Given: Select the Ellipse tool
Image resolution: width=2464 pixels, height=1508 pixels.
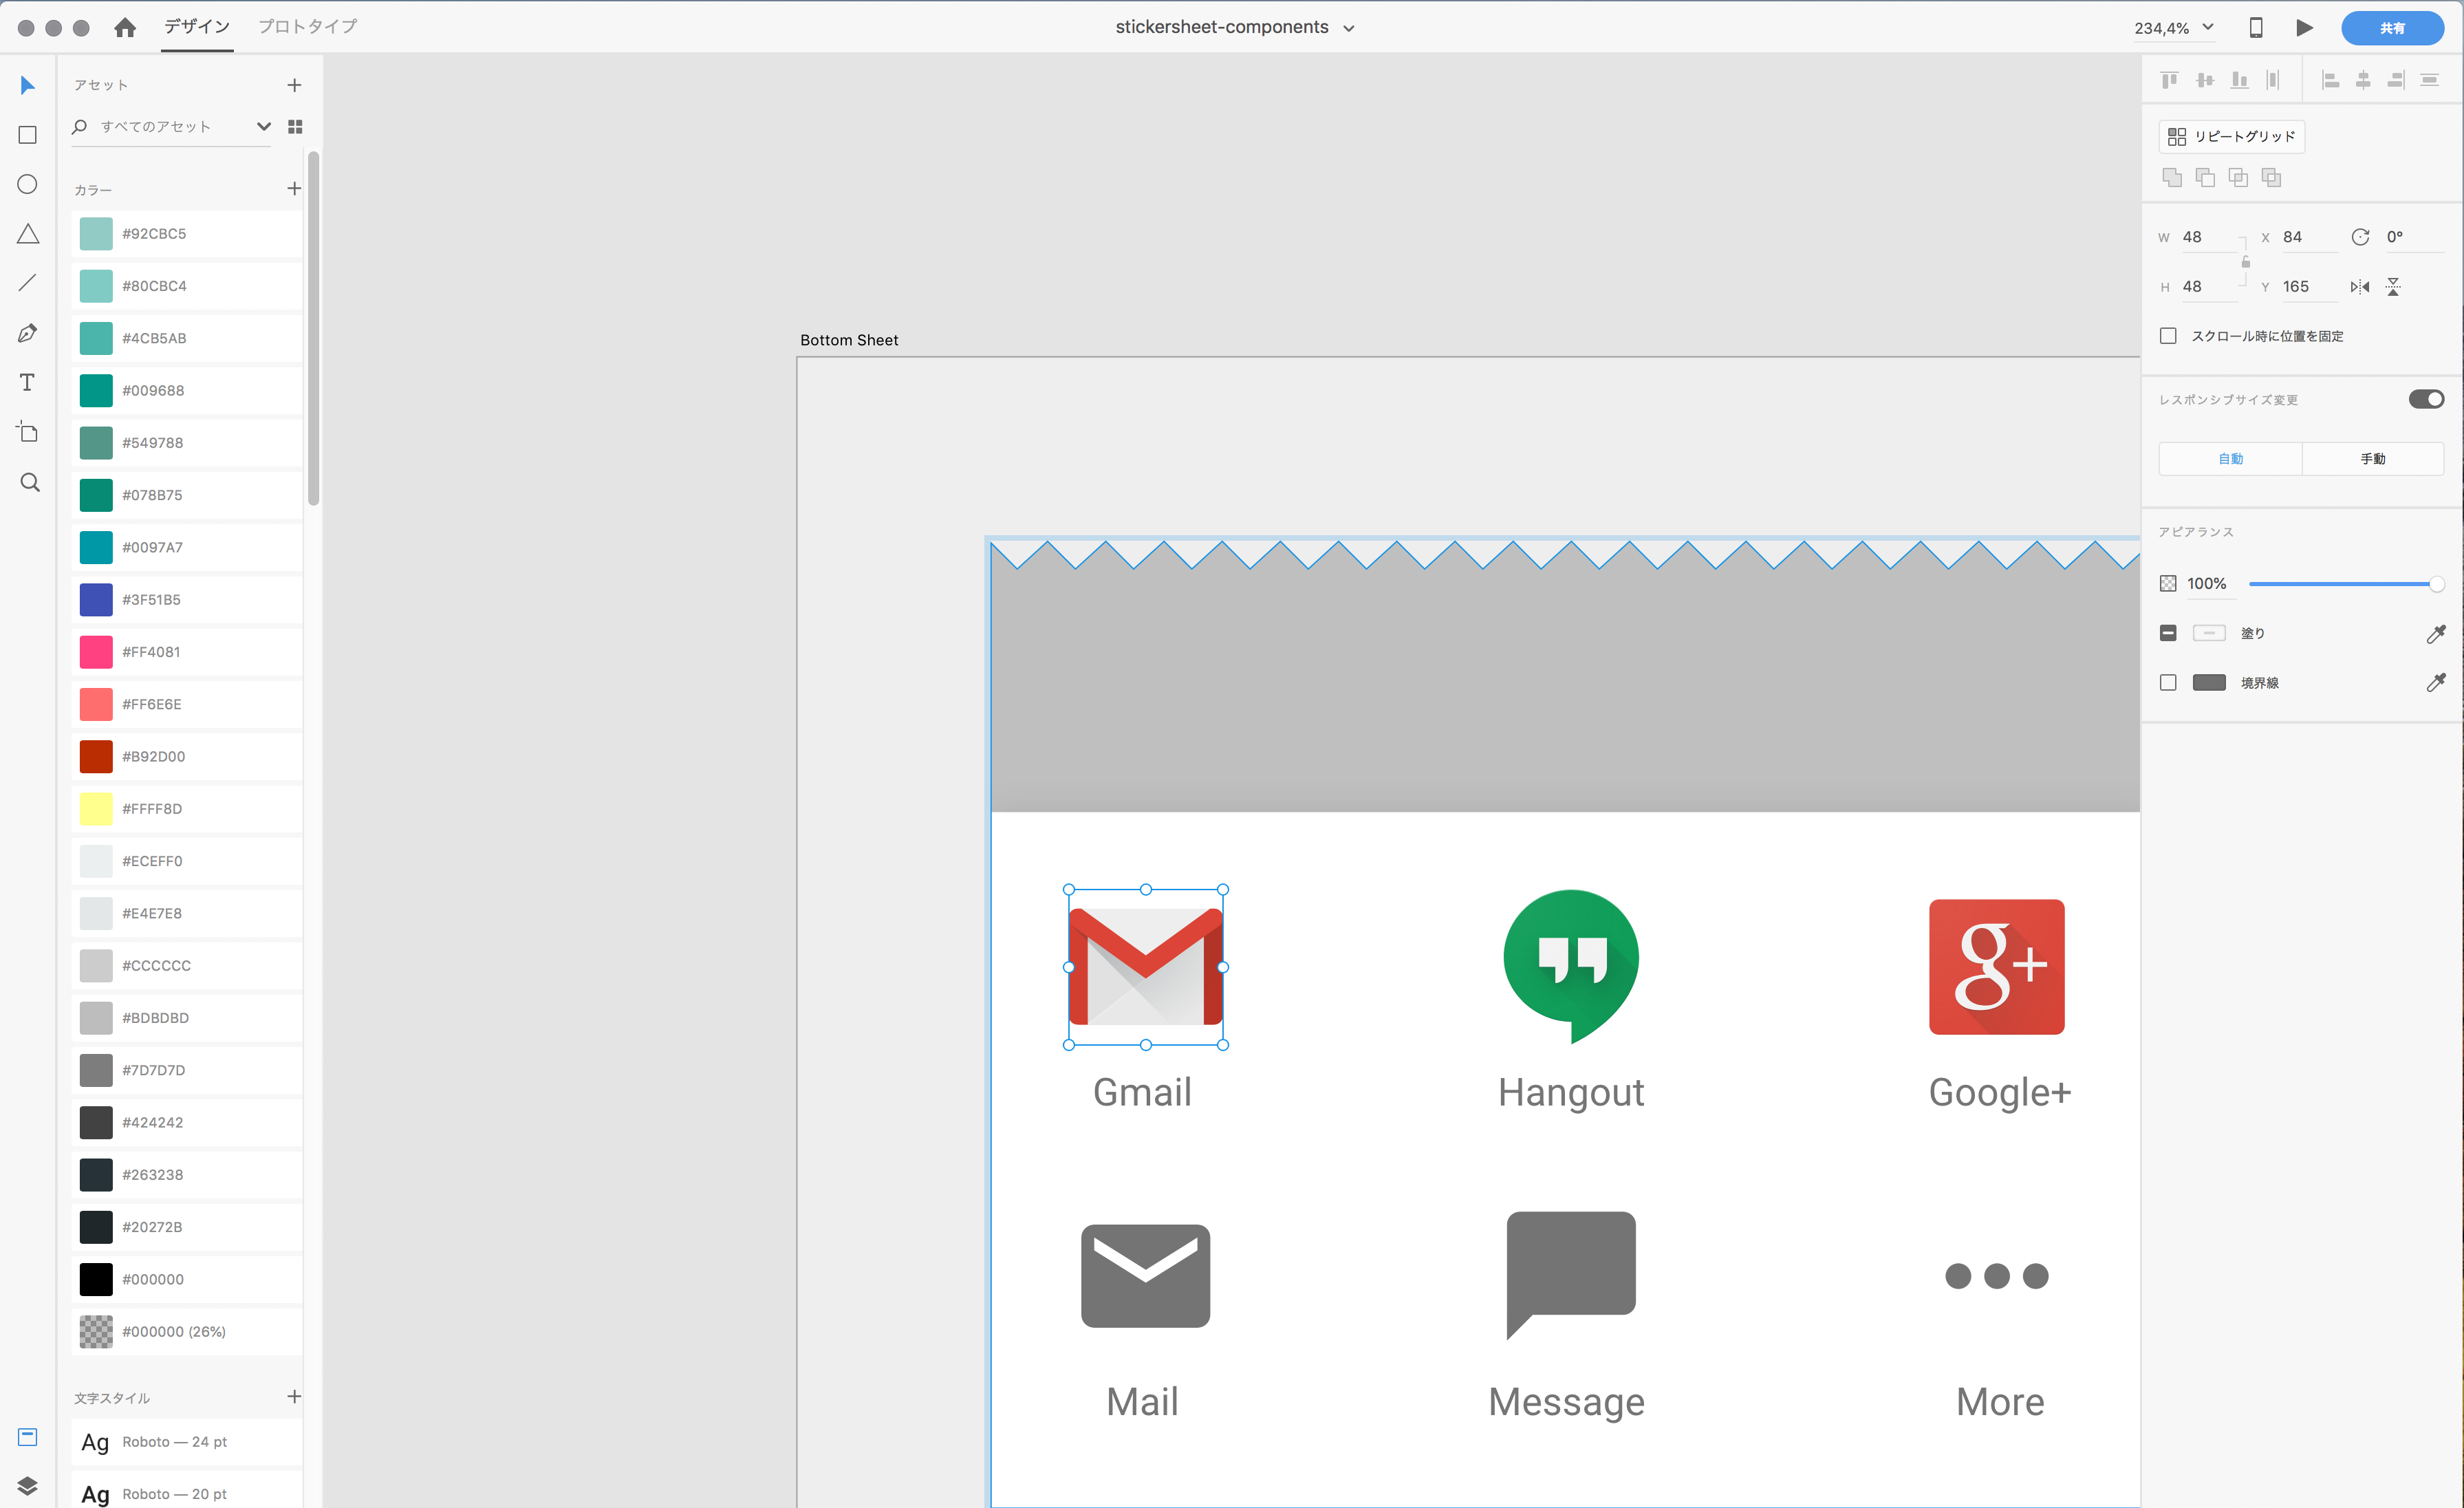Looking at the screenshot, I should click(x=27, y=184).
